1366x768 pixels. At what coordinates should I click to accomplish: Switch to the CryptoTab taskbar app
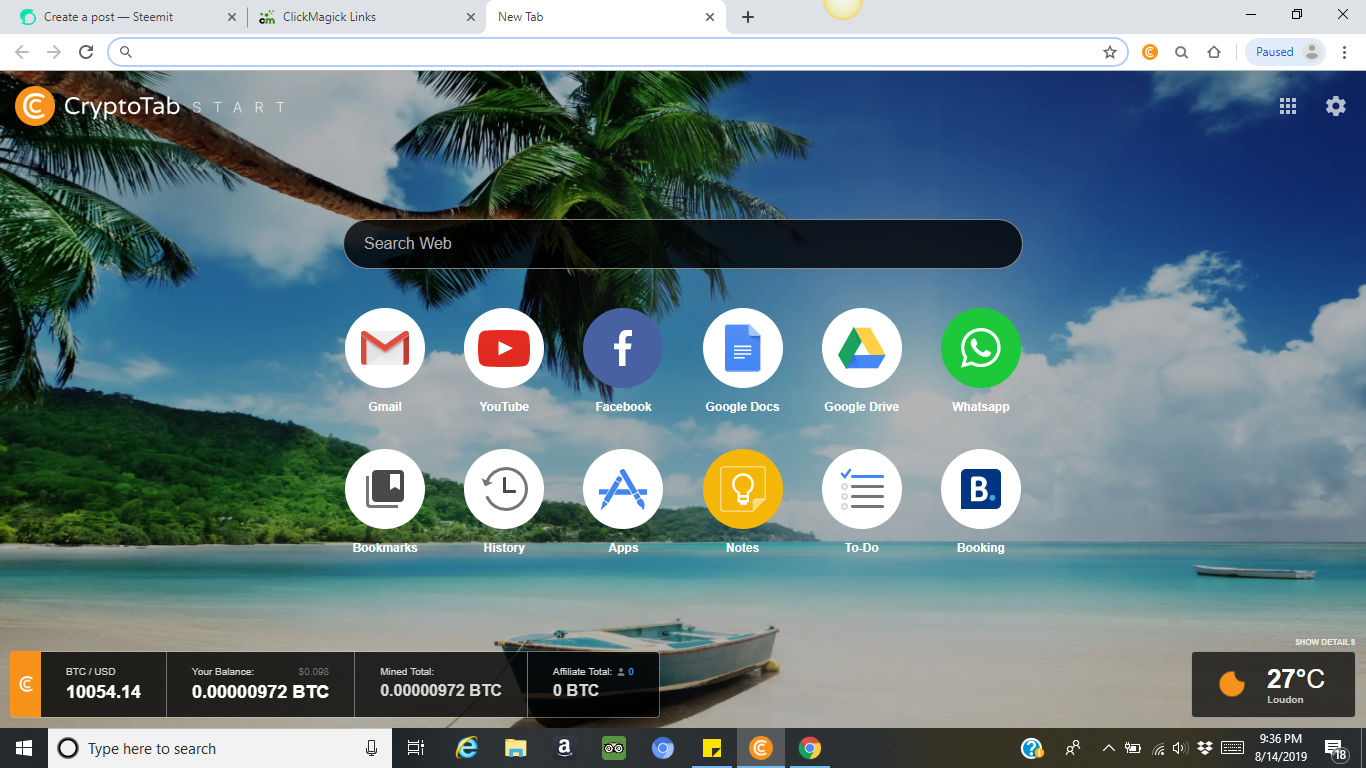pyautogui.click(x=761, y=748)
